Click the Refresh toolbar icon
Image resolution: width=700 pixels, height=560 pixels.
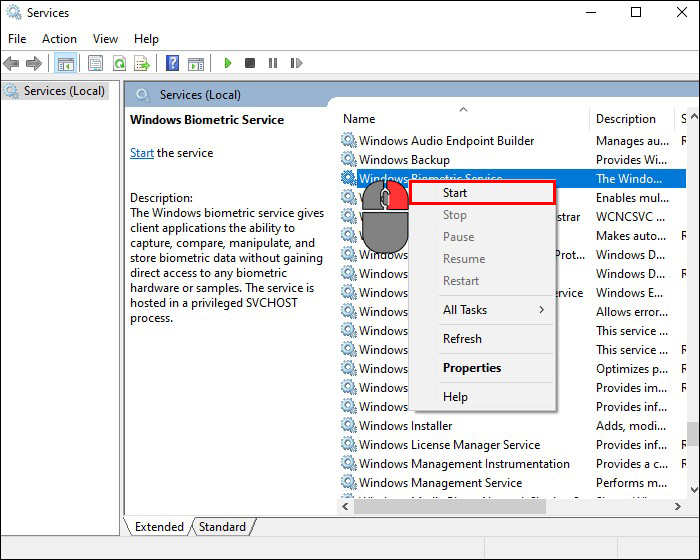pos(119,64)
